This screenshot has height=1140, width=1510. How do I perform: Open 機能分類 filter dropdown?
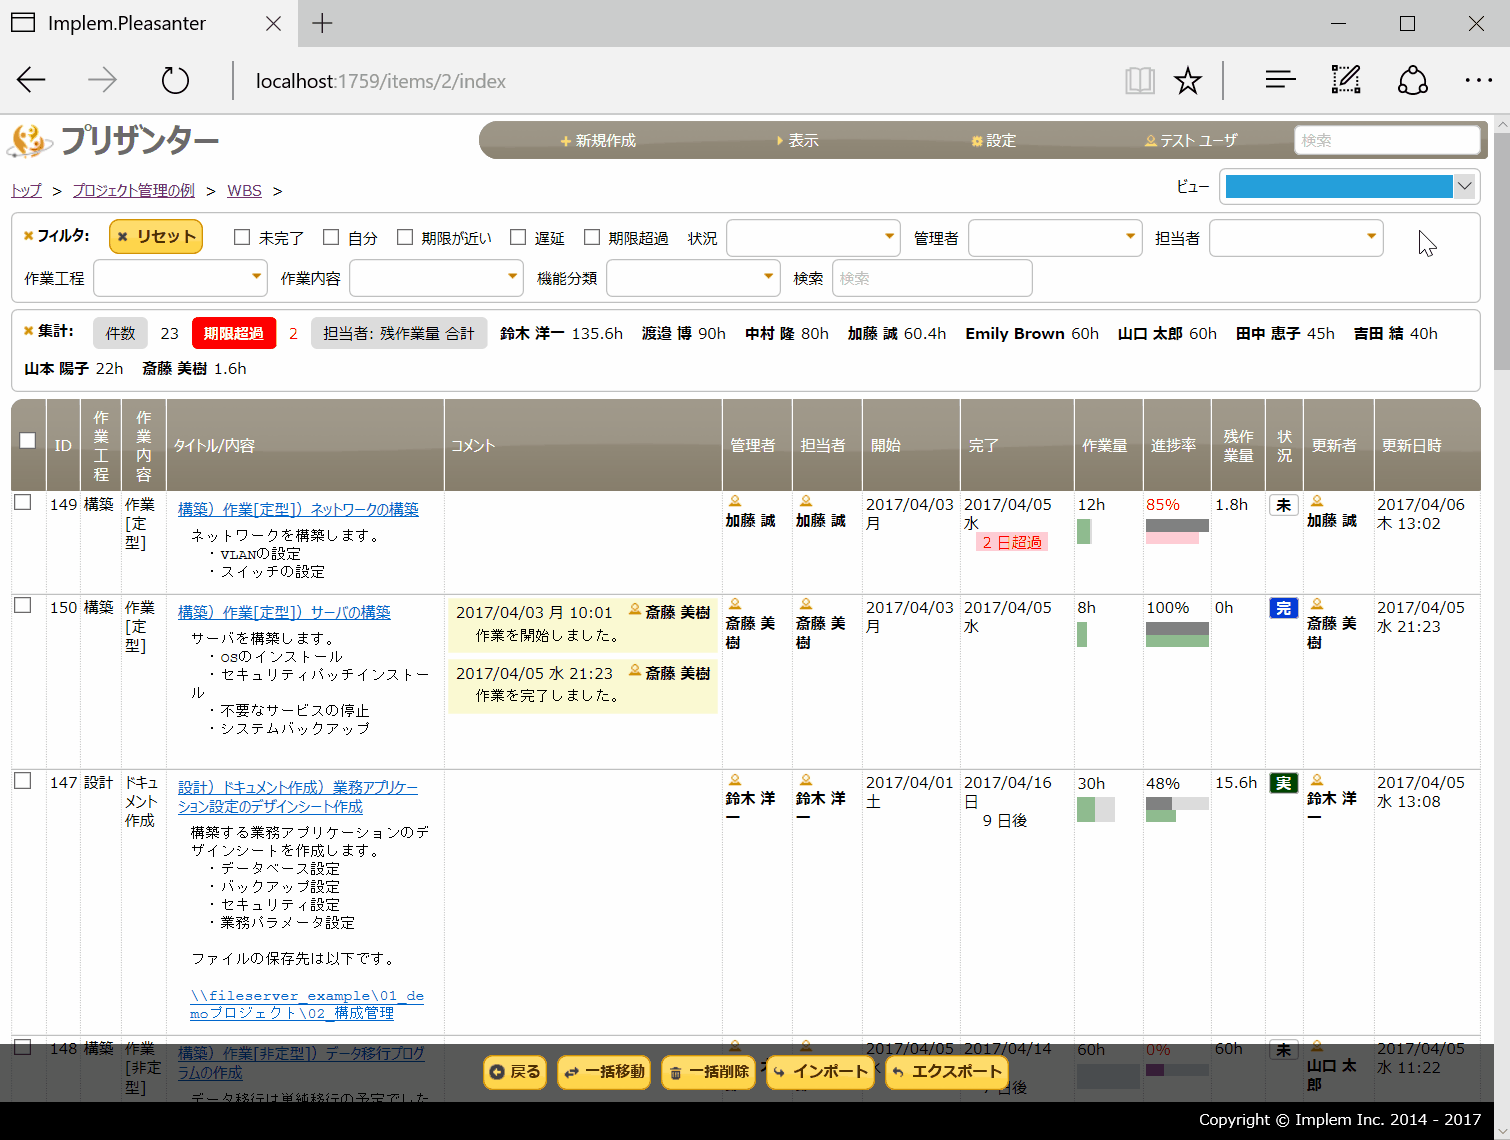point(693,278)
